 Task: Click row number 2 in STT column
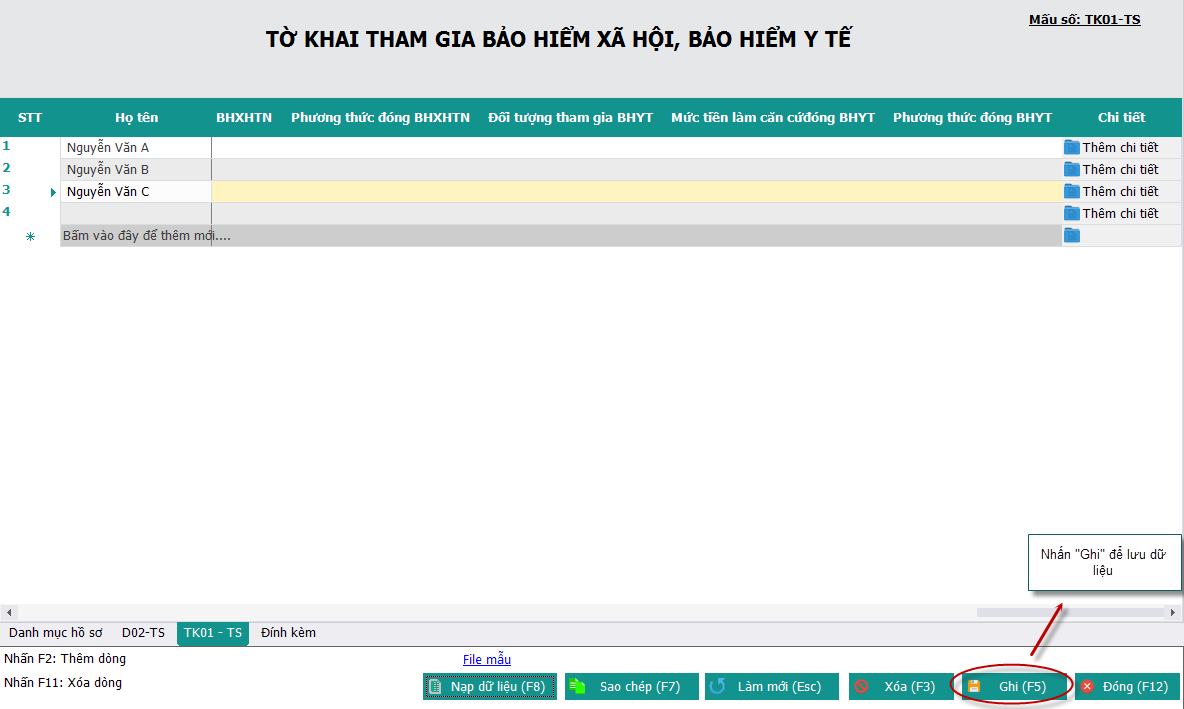(x=6, y=168)
